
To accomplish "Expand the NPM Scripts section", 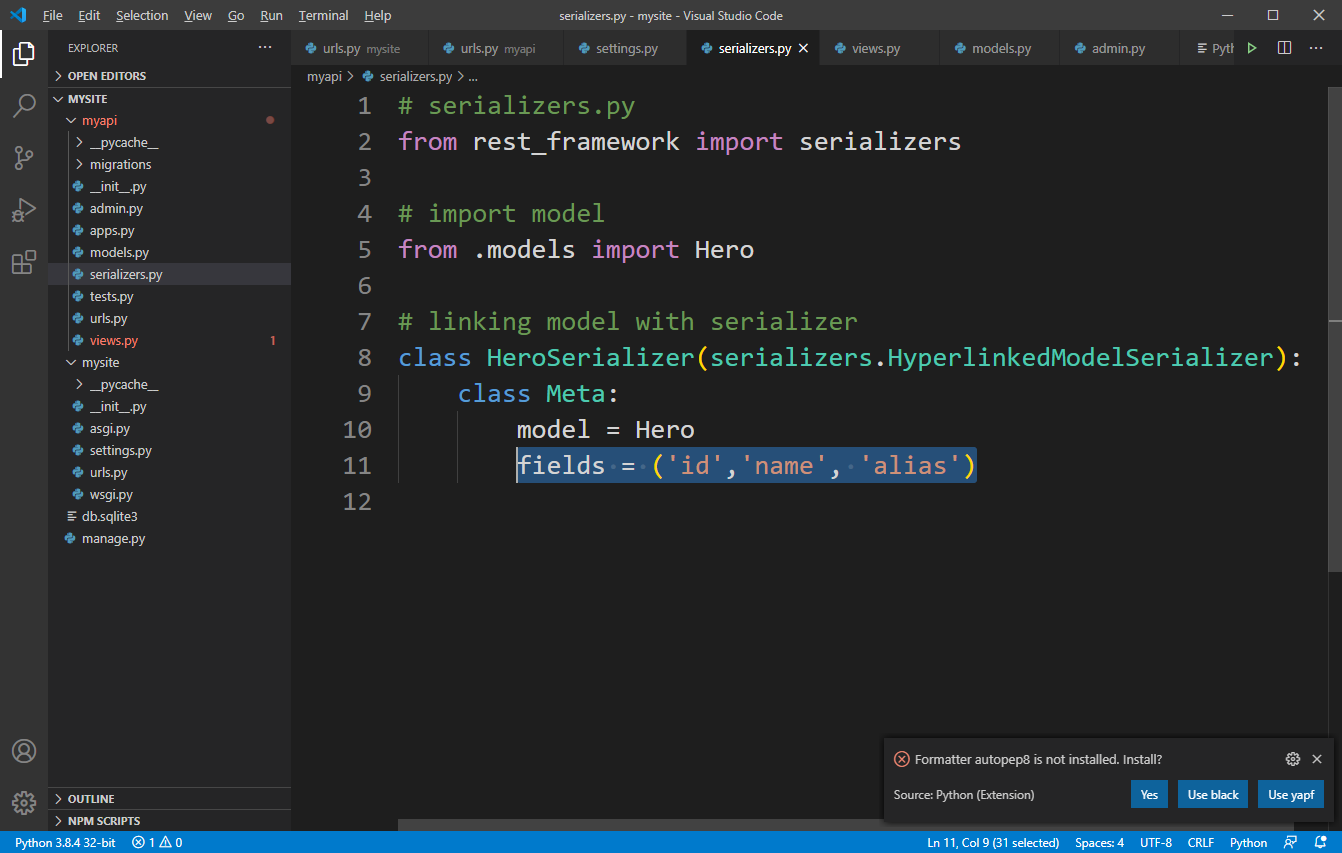I will click(170, 821).
